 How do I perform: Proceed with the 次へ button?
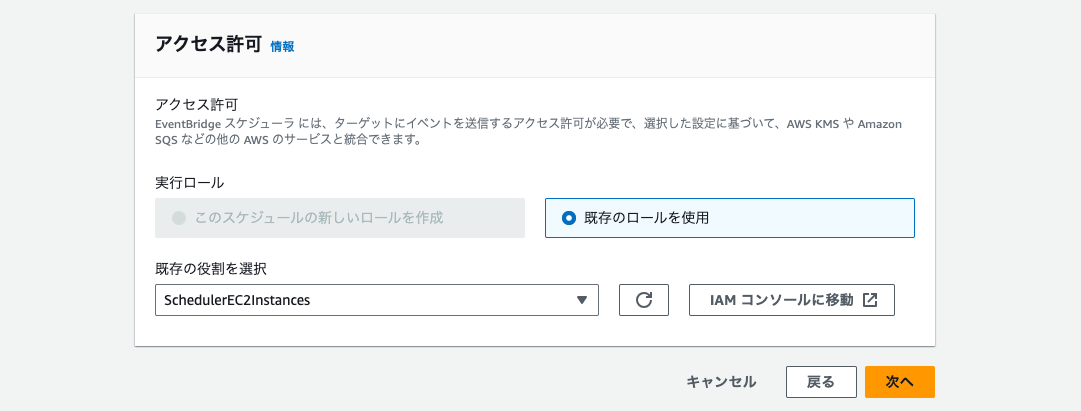pyautogui.click(x=900, y=382)
